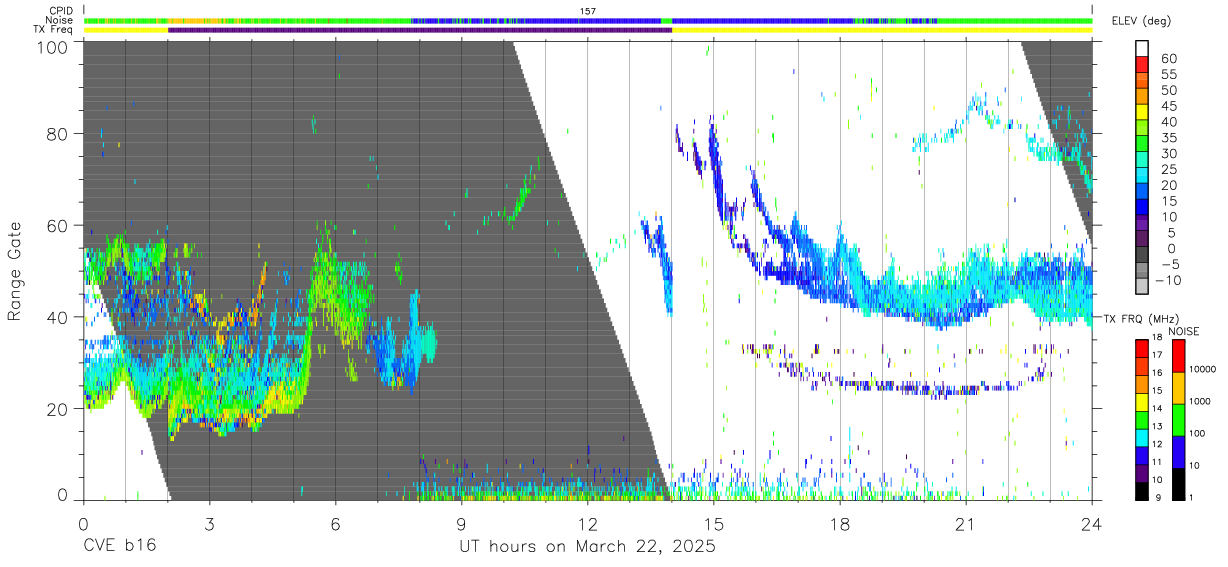Click y-axis tick label '60'
This screenshot has height=567, width=1228.
pyautogui.click(x=58, y=226)
